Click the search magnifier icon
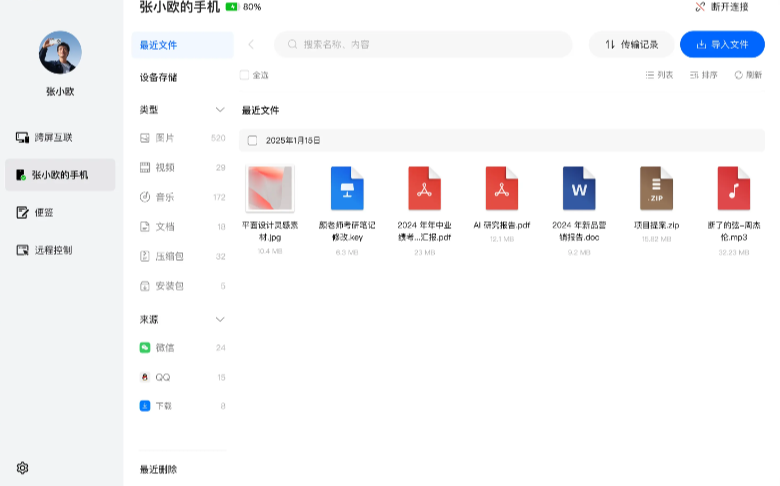The width and height of the screenshot is (780, 486). tap(292, 45)
